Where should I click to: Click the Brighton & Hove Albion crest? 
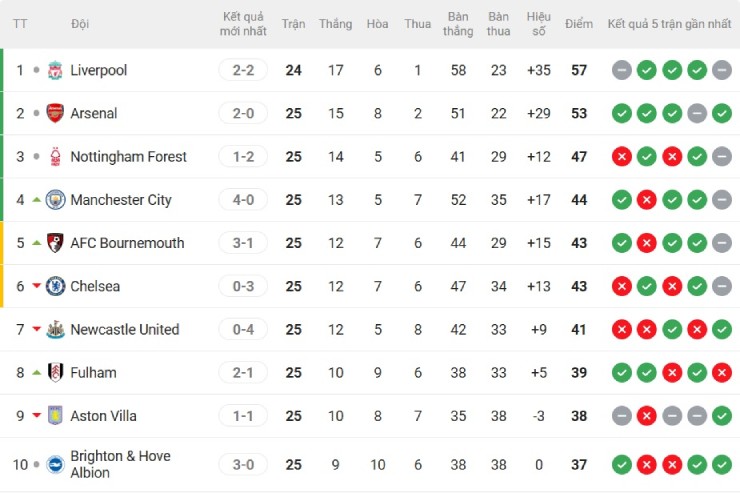tap(55, 464)
